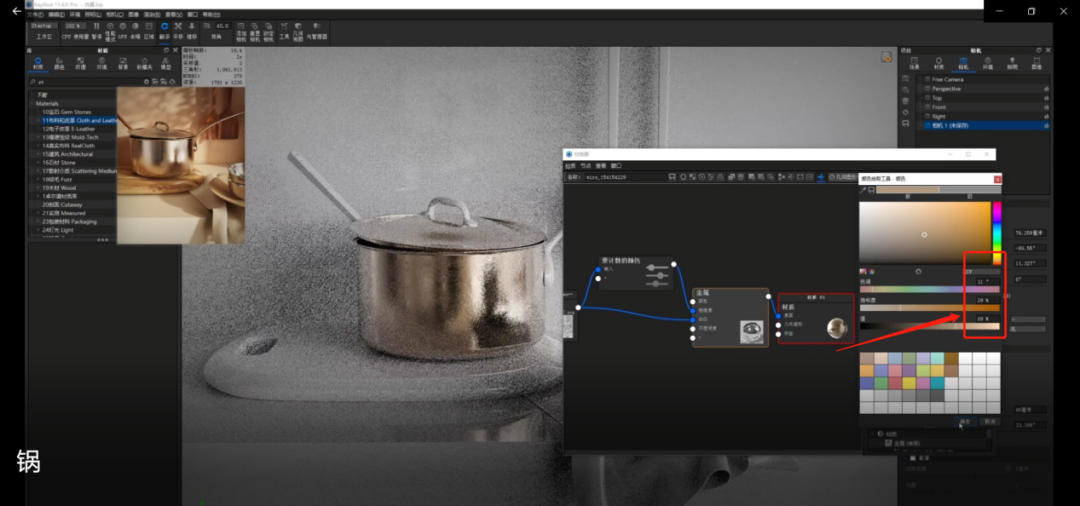
Task: Click the cancel (取消) button in the color picker
Action: (989, 421)
